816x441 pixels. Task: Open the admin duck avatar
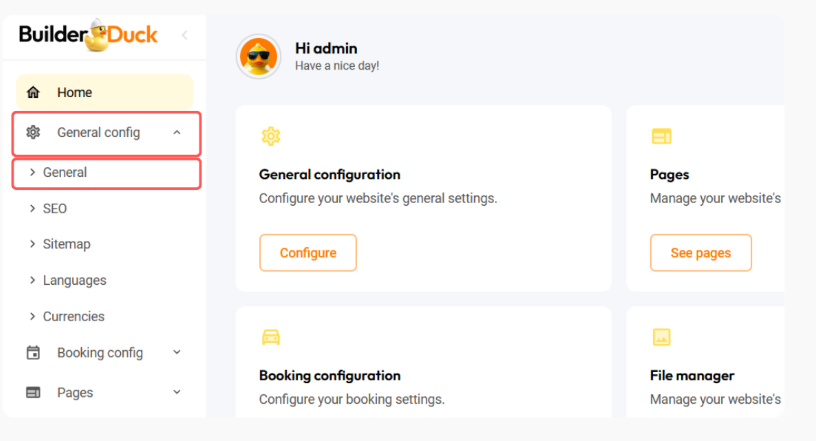coord(258,56)
